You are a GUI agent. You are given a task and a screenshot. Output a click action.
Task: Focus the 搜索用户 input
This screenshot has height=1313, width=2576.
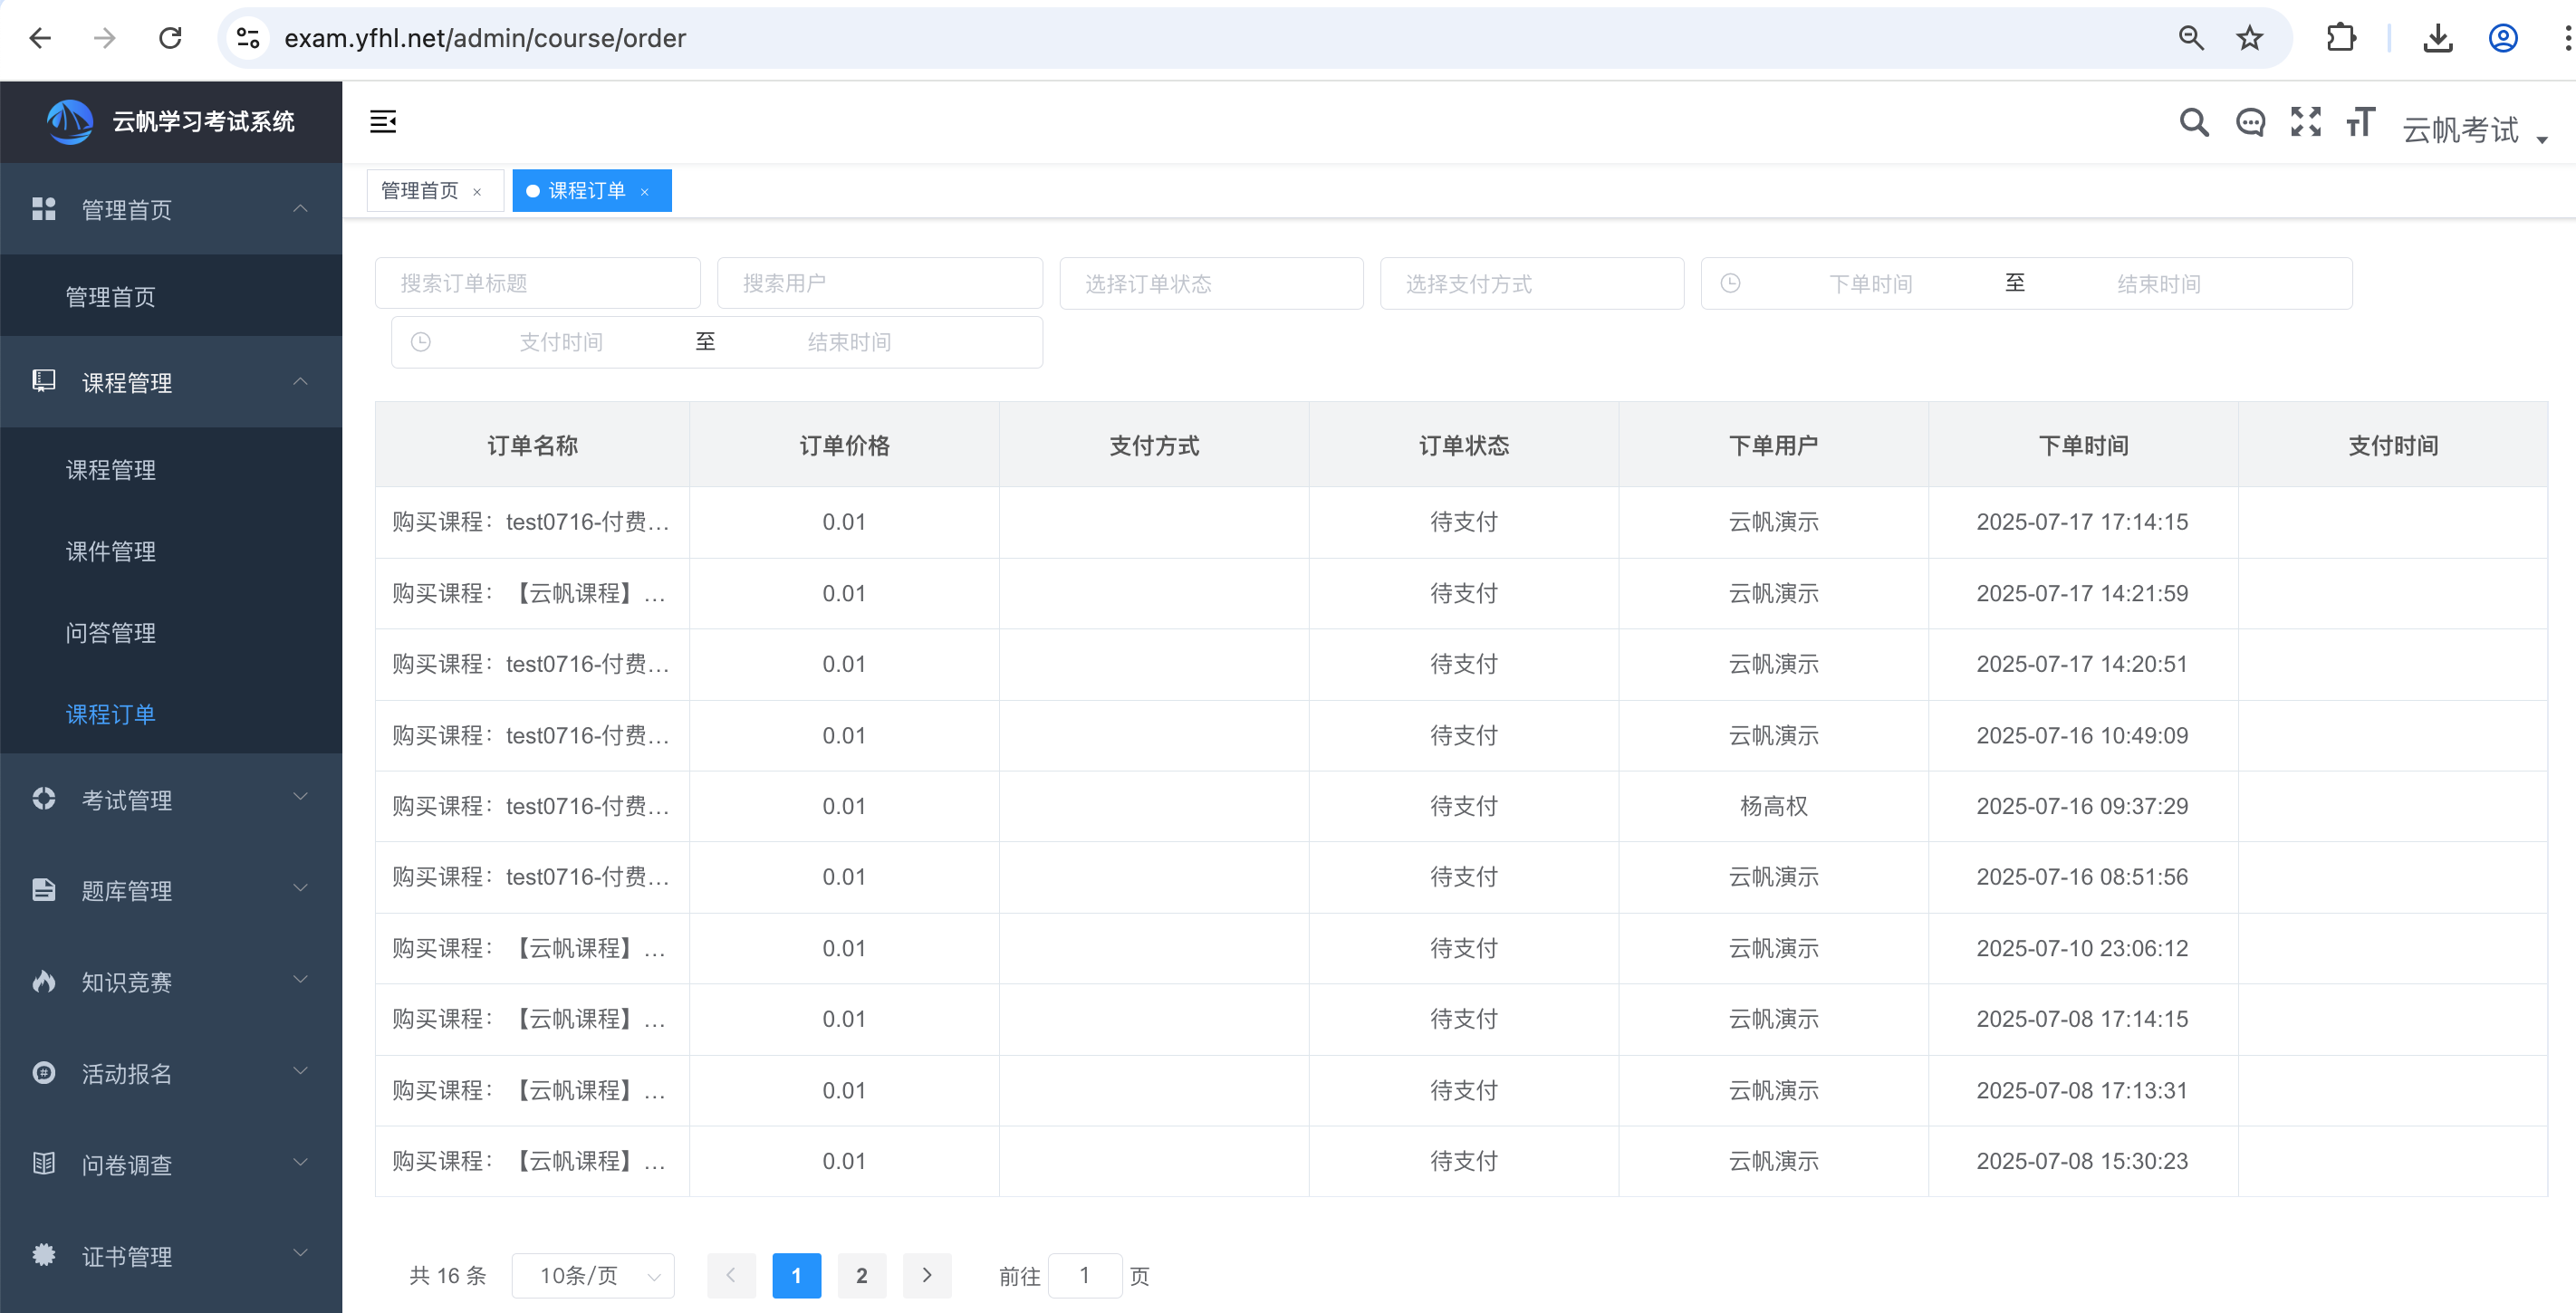(x=880, y=283)
